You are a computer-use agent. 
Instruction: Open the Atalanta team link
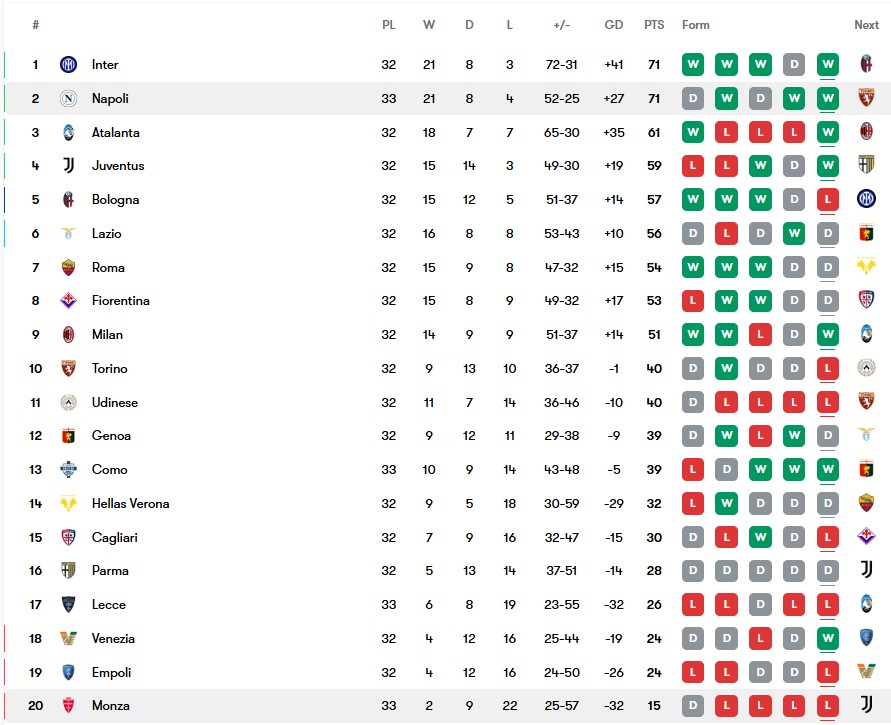pos(115,132)
